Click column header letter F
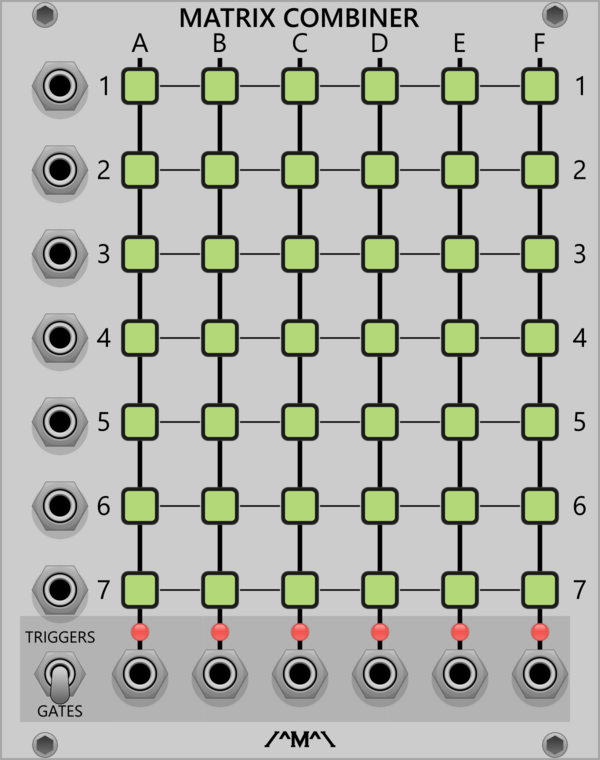This screenshot has width=600, height=760. (540, 44)
